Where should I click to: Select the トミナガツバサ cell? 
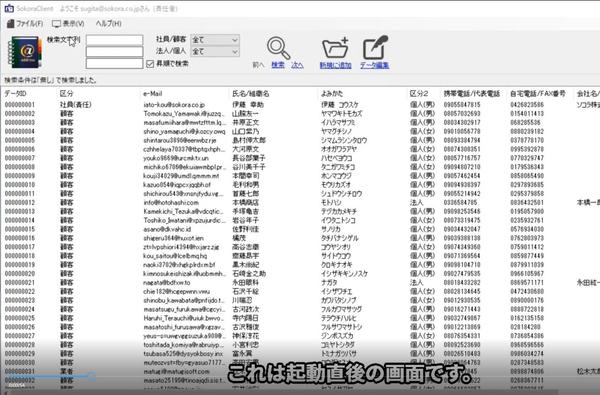click(338, 354)
